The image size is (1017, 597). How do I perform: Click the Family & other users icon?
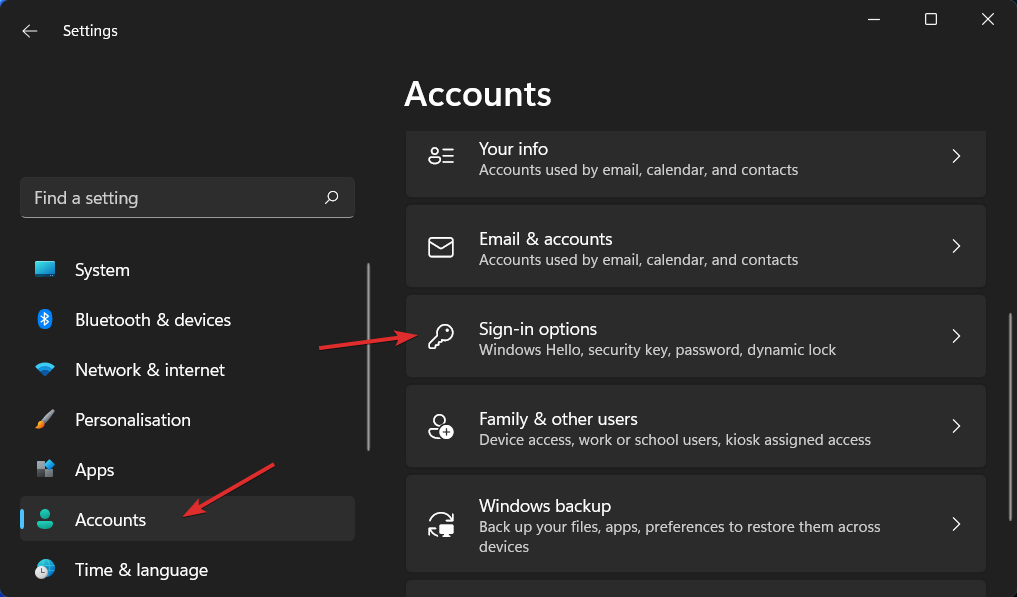pyautogui.click(x=441, y=427)
